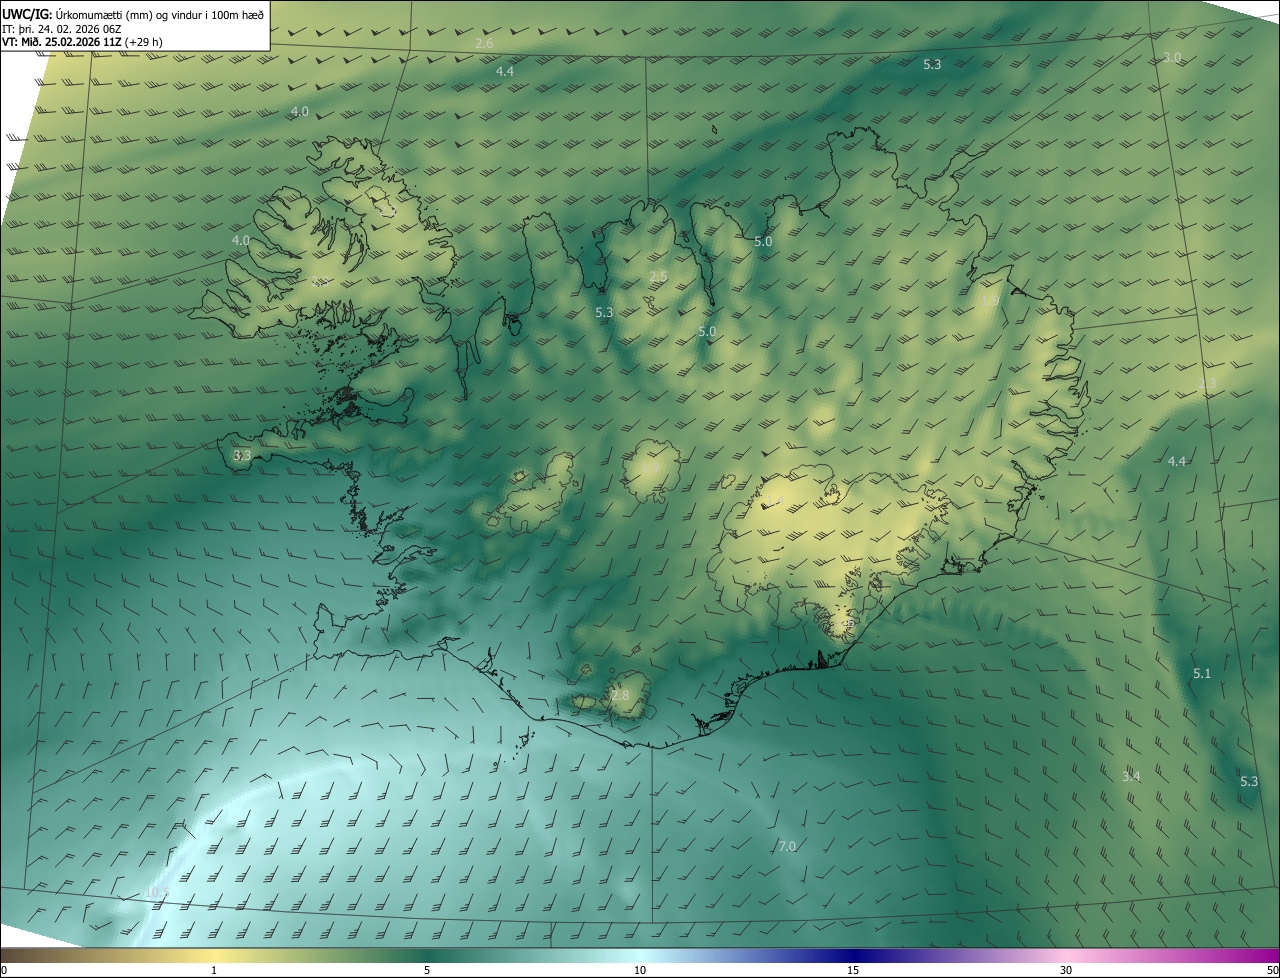Viewport: 1280px width, 978px height.
Task: Click the 'UWC/IG: Úrkomumætti' title line
Action: [133, 14]
